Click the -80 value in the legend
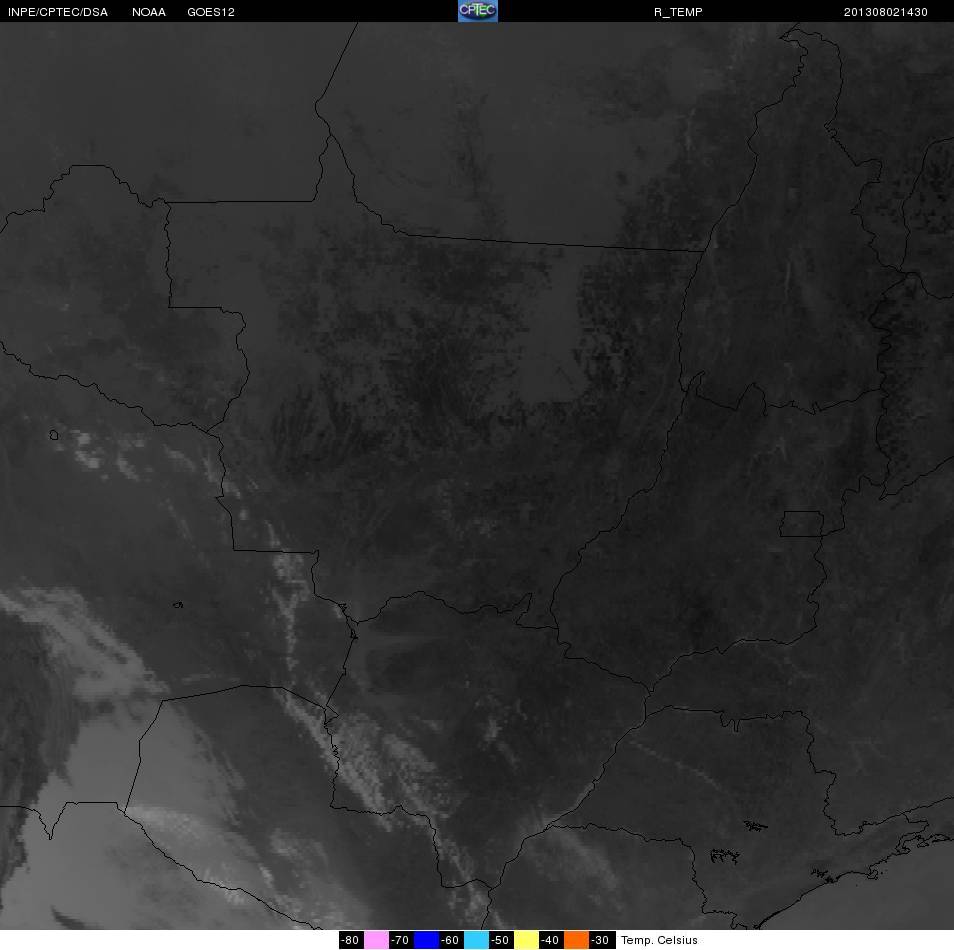The width and height of the screenshot is (954, 950). coord(350,940)
